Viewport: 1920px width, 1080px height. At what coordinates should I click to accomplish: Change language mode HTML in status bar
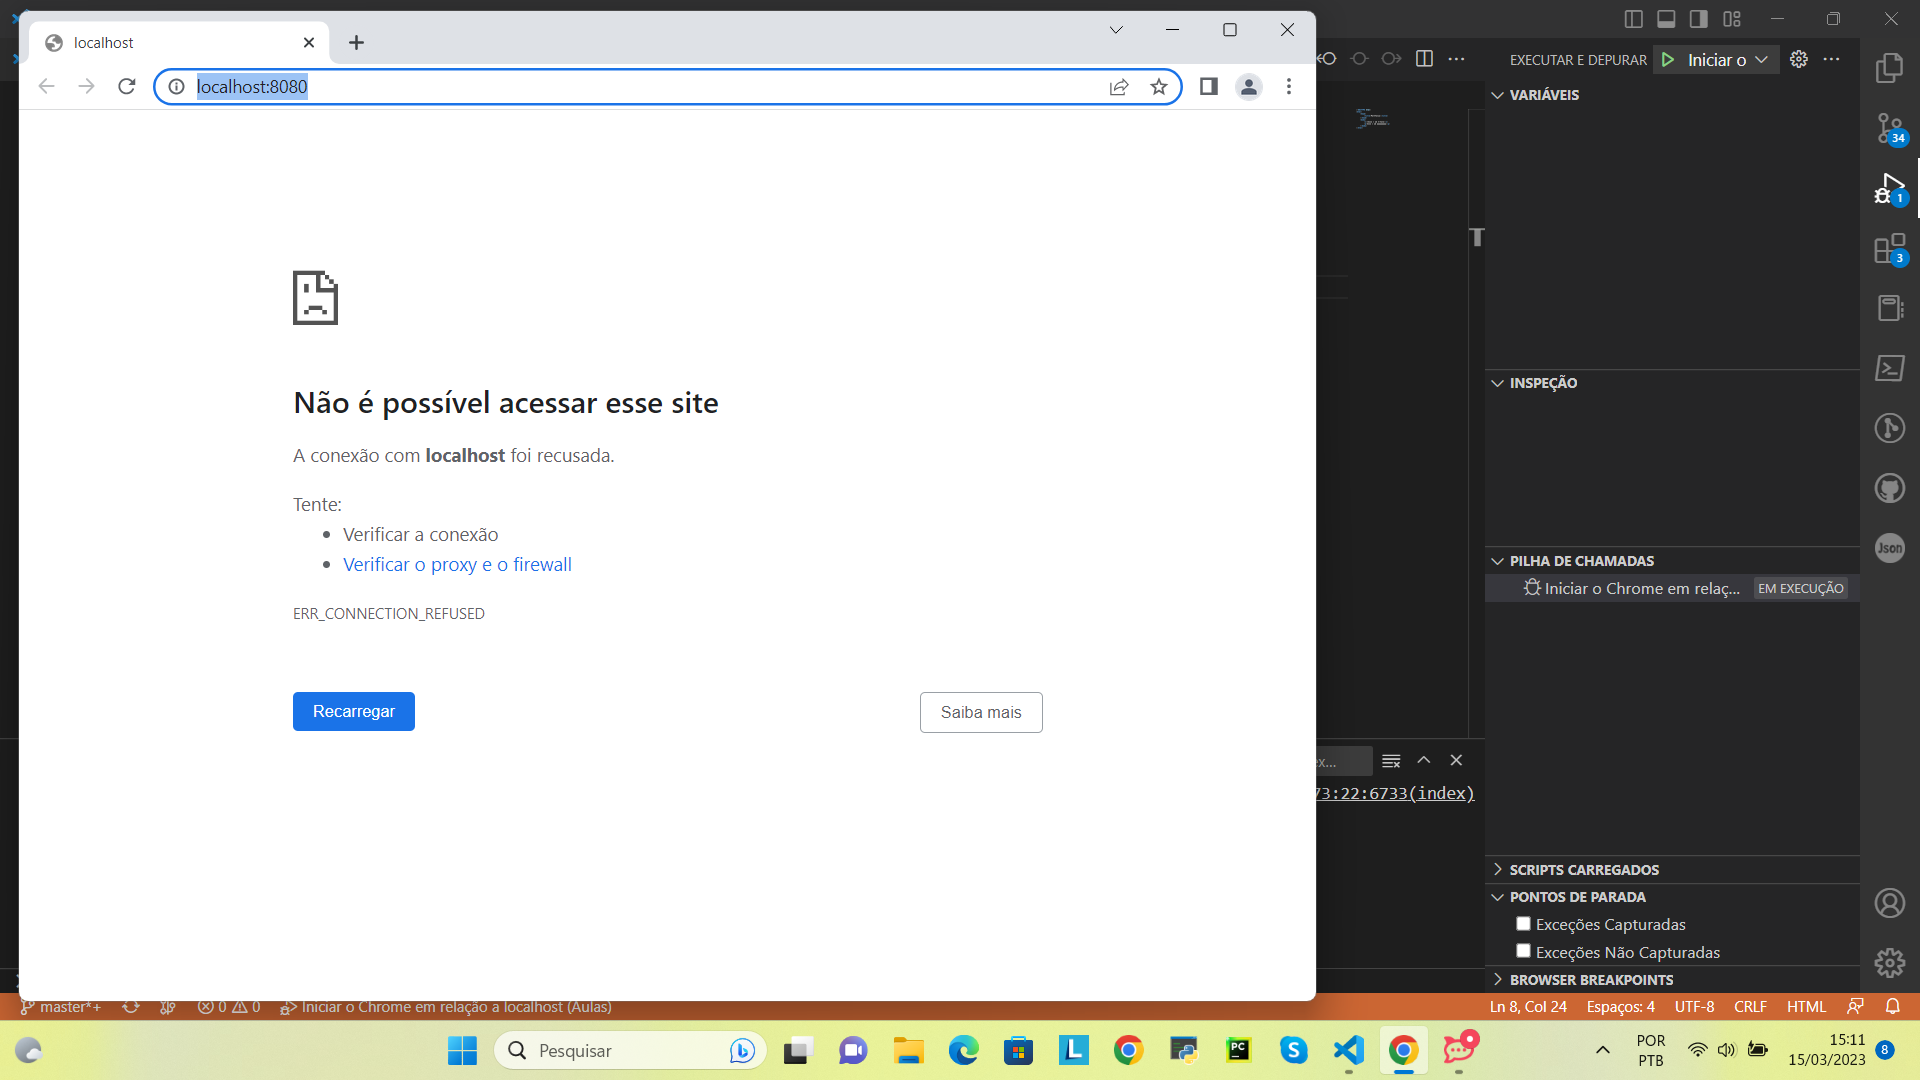[1806, 1007]
